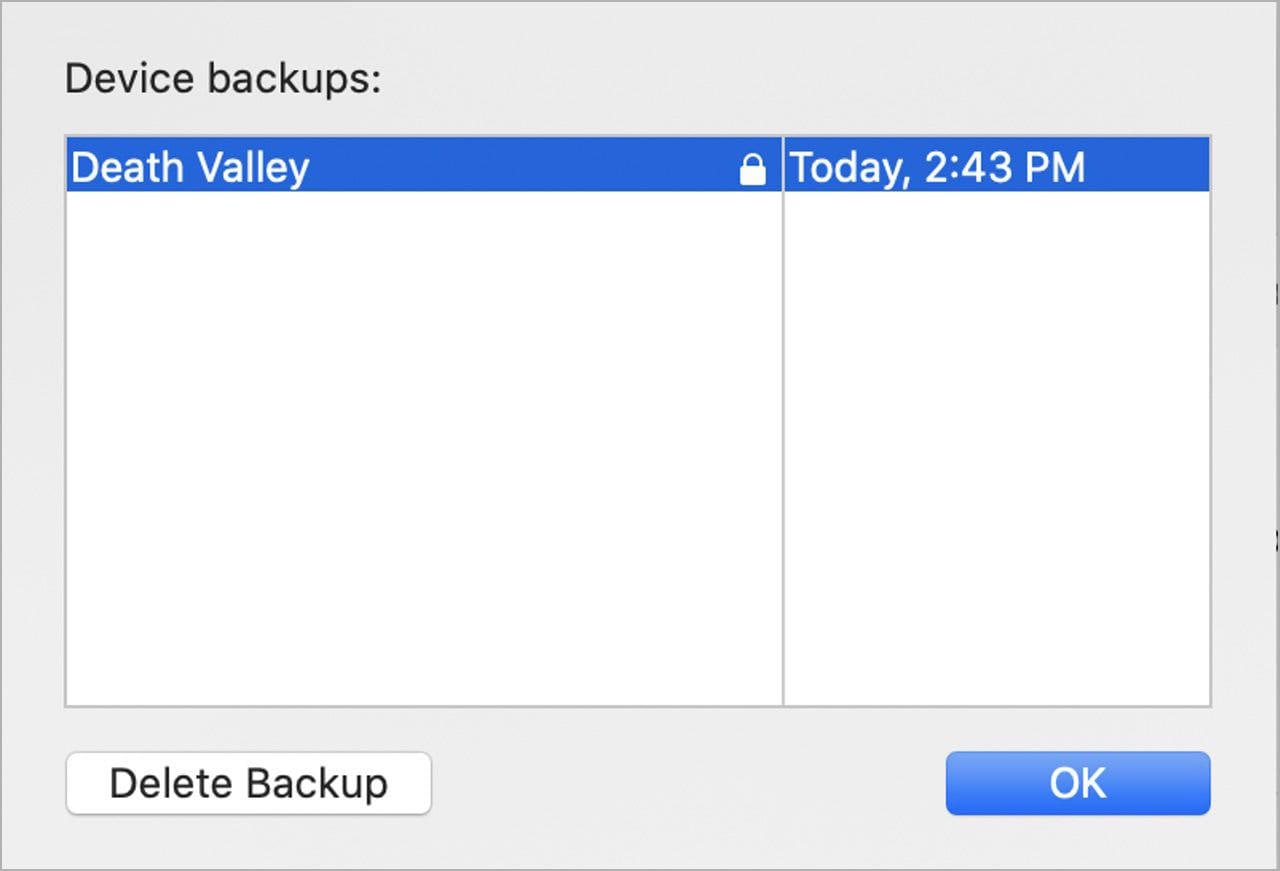This screenshot has height=871, width=1280.
Task: Click the Device backups label
Action: point(223,79)
